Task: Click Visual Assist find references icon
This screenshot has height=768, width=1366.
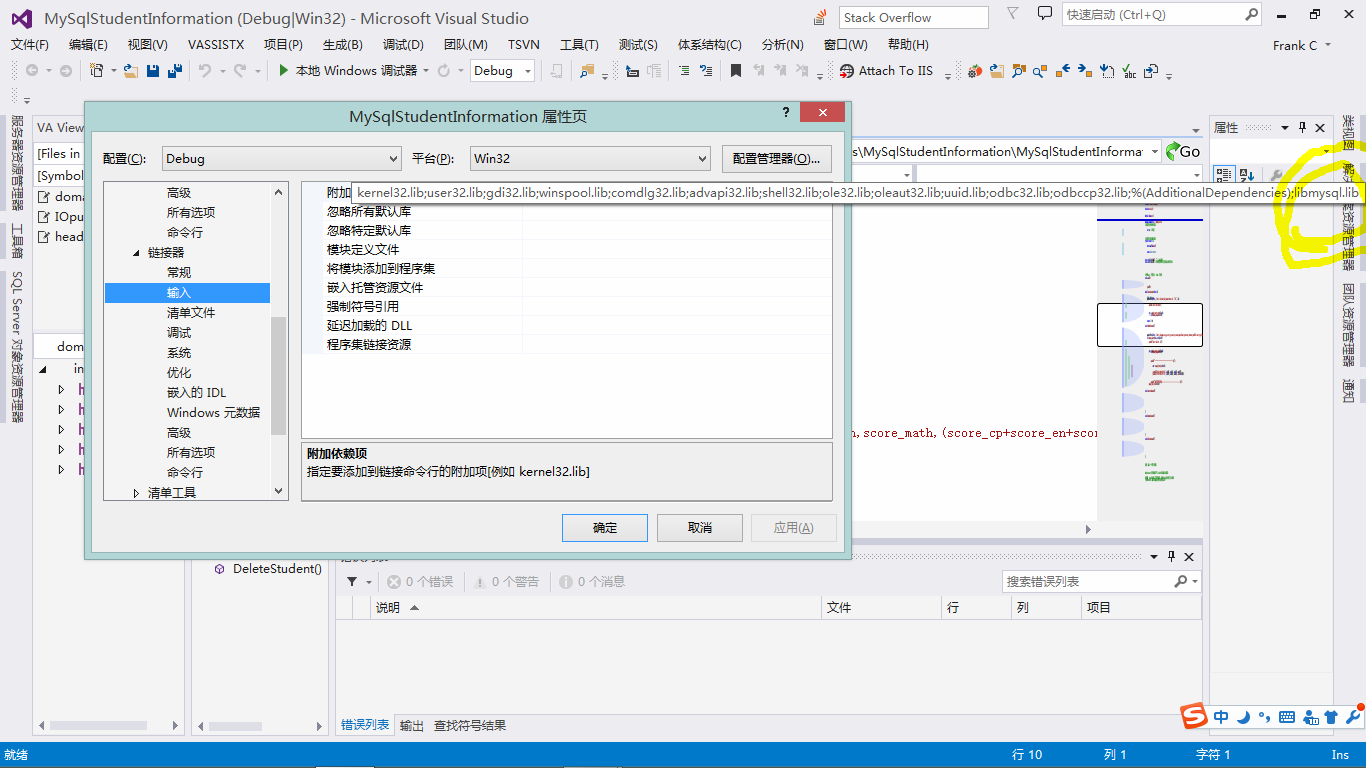Action: [1040, 71]
